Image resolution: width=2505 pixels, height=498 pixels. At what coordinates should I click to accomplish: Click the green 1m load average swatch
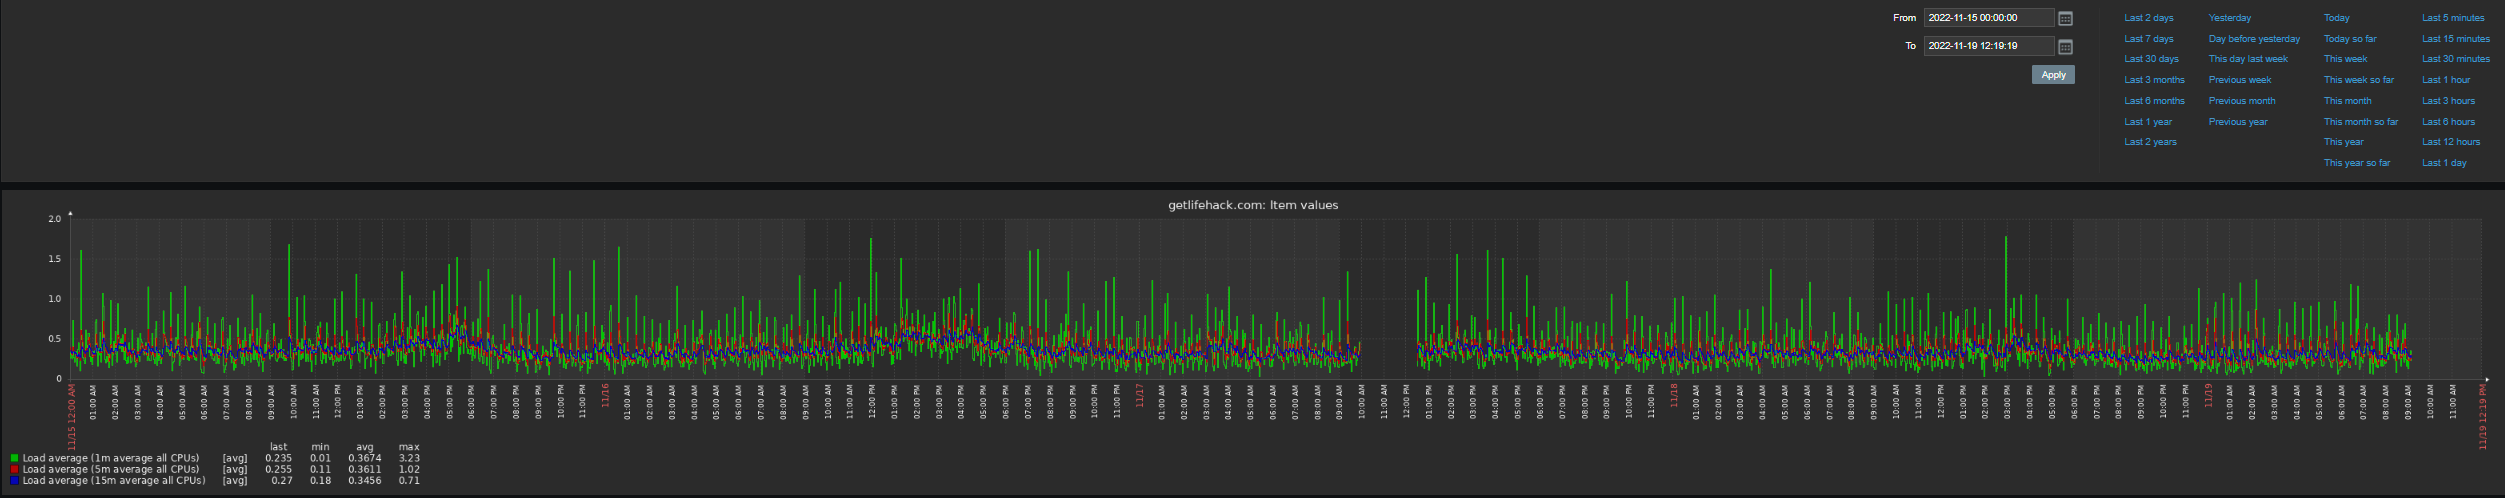[14, 458]
